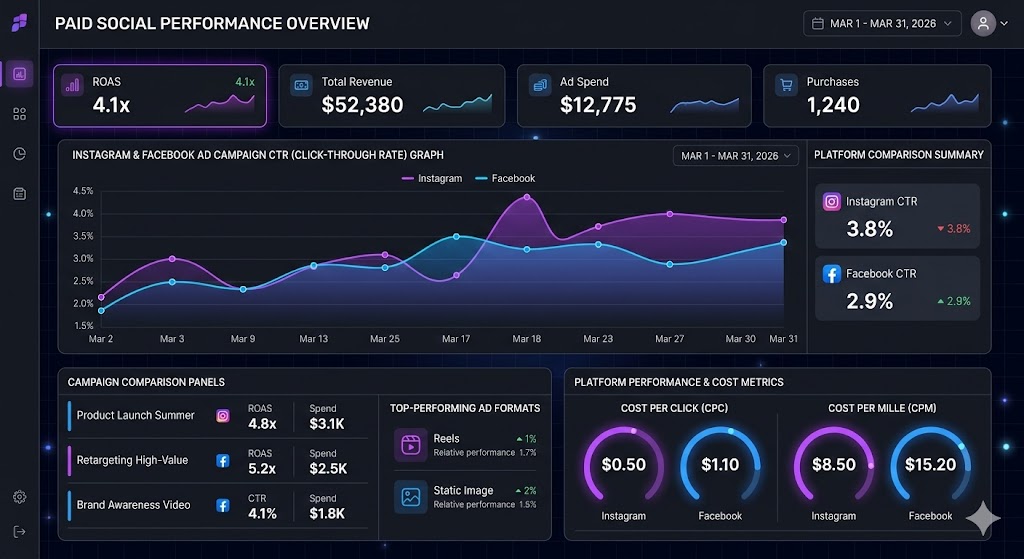Open the analytics dashboard sidebar icon

[x=19, y=74]
